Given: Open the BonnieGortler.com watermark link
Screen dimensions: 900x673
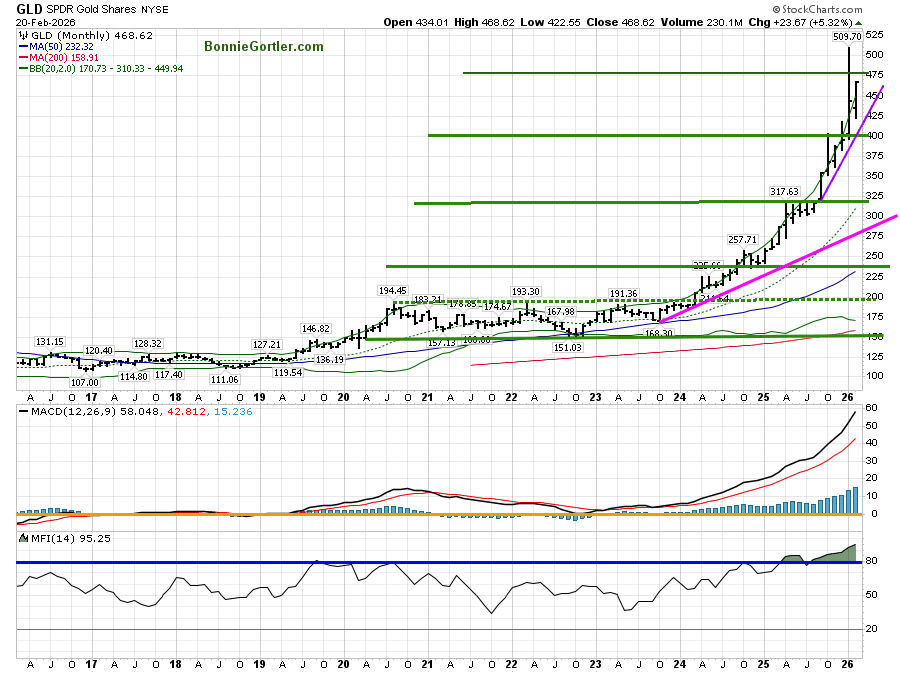Looking at the screenshot, I should (264, 46).
